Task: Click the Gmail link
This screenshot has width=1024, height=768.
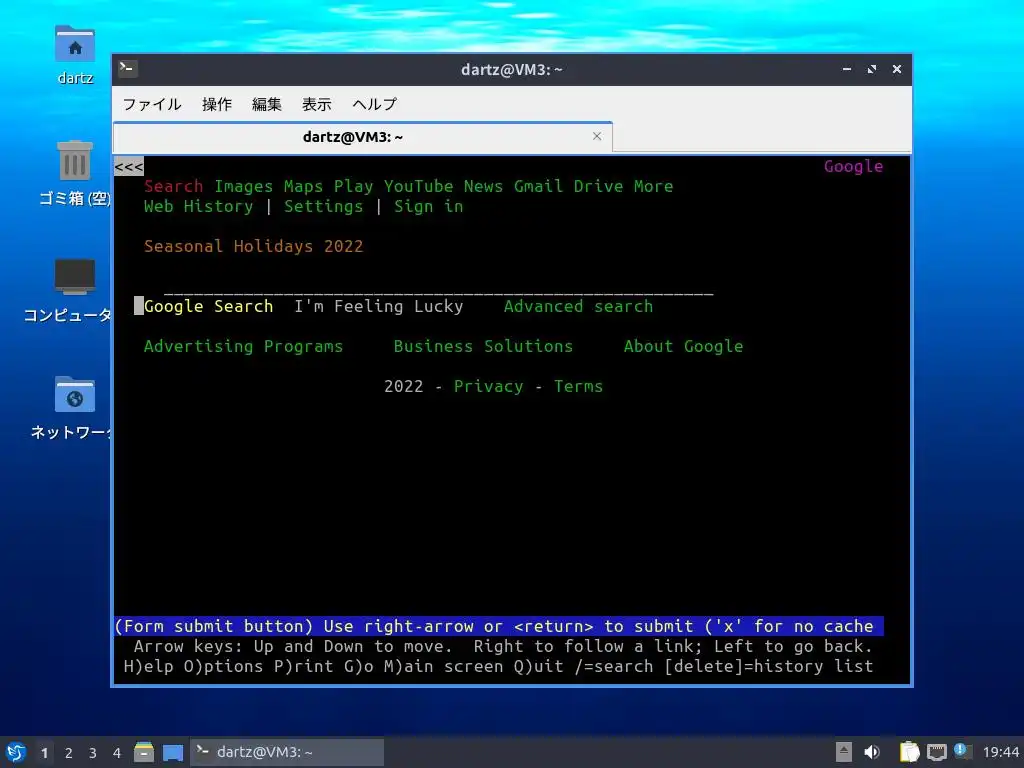Action: tap(538, 186)
